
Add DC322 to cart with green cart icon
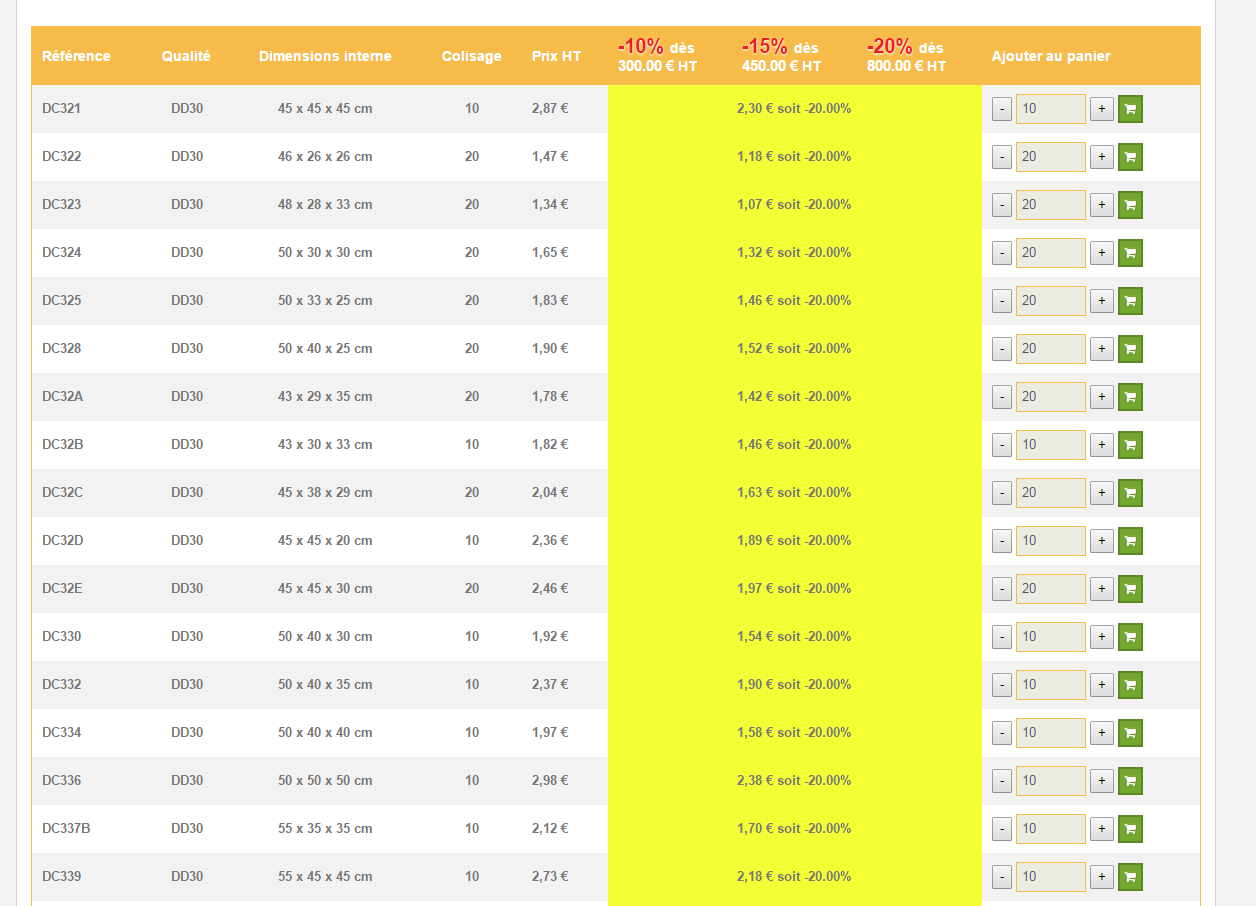(1130, 157)
